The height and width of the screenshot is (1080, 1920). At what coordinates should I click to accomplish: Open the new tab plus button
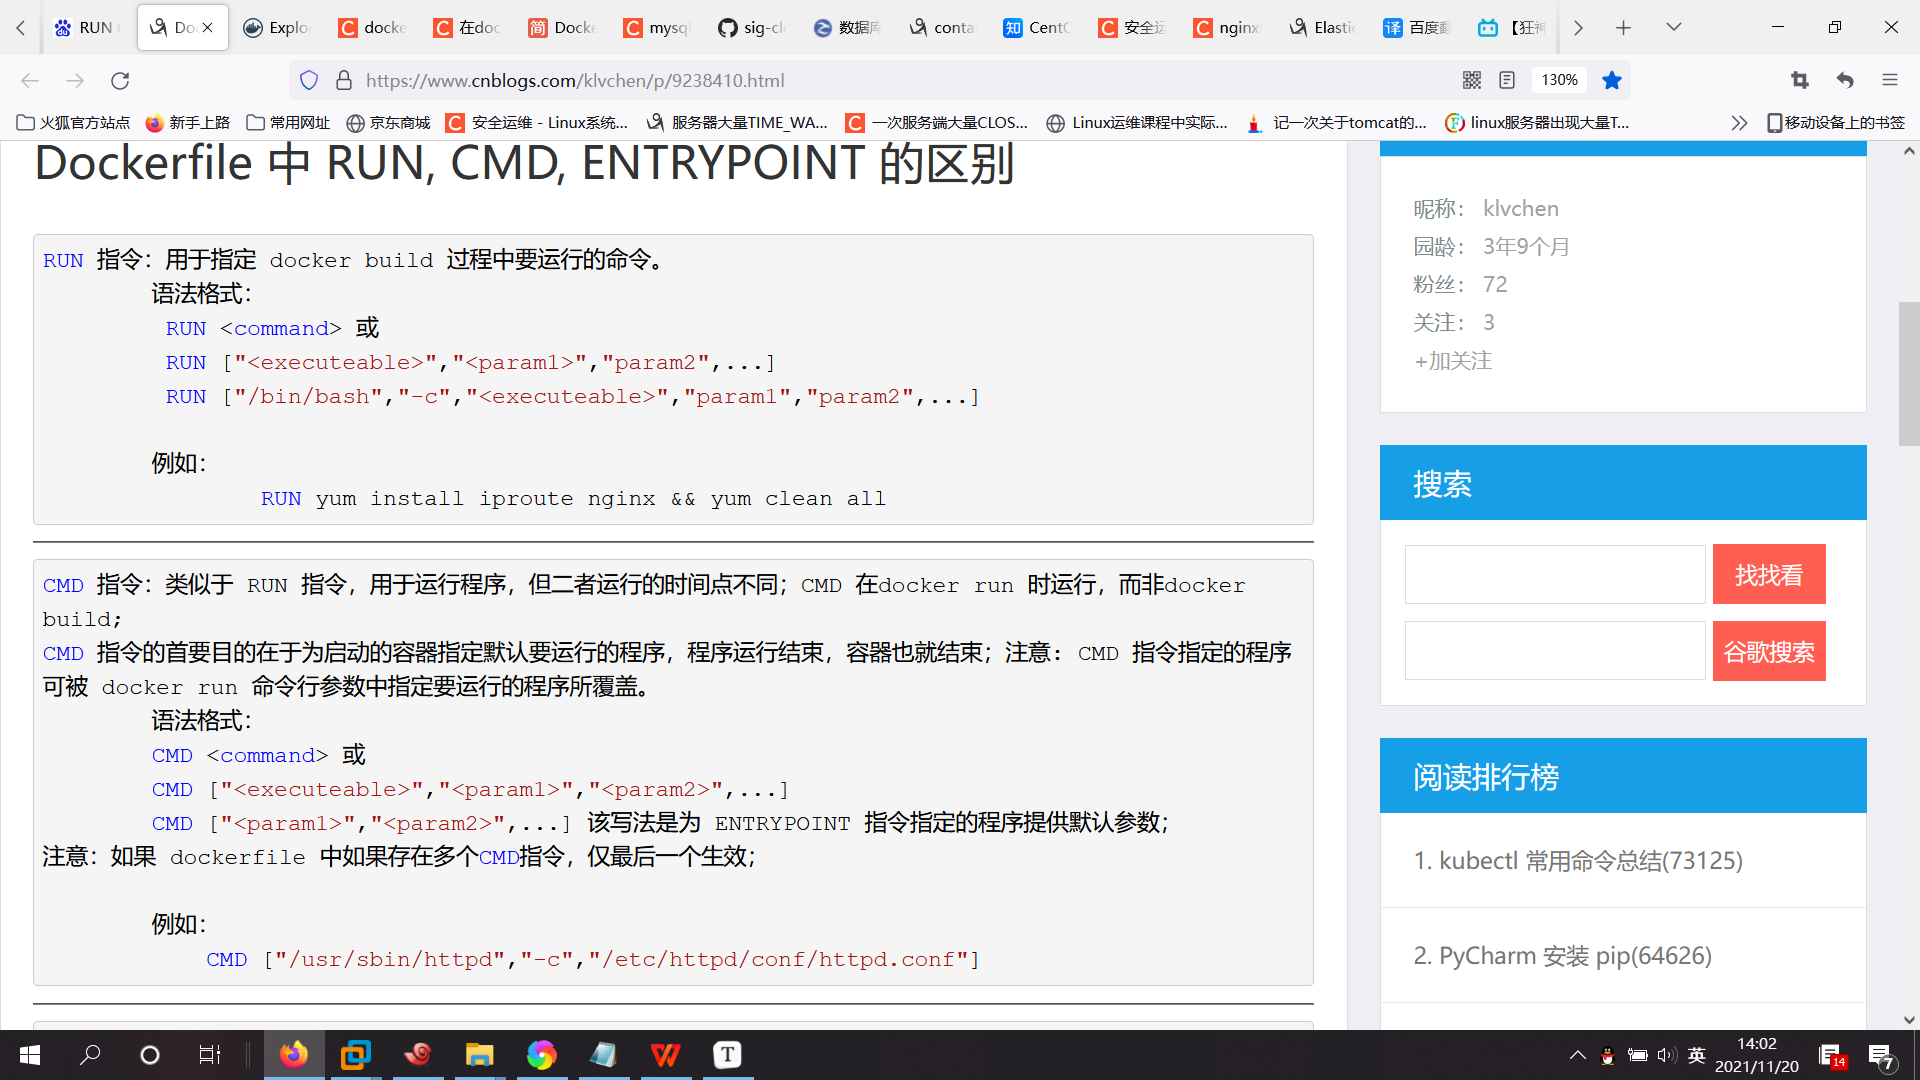[x=1623, y=28]
